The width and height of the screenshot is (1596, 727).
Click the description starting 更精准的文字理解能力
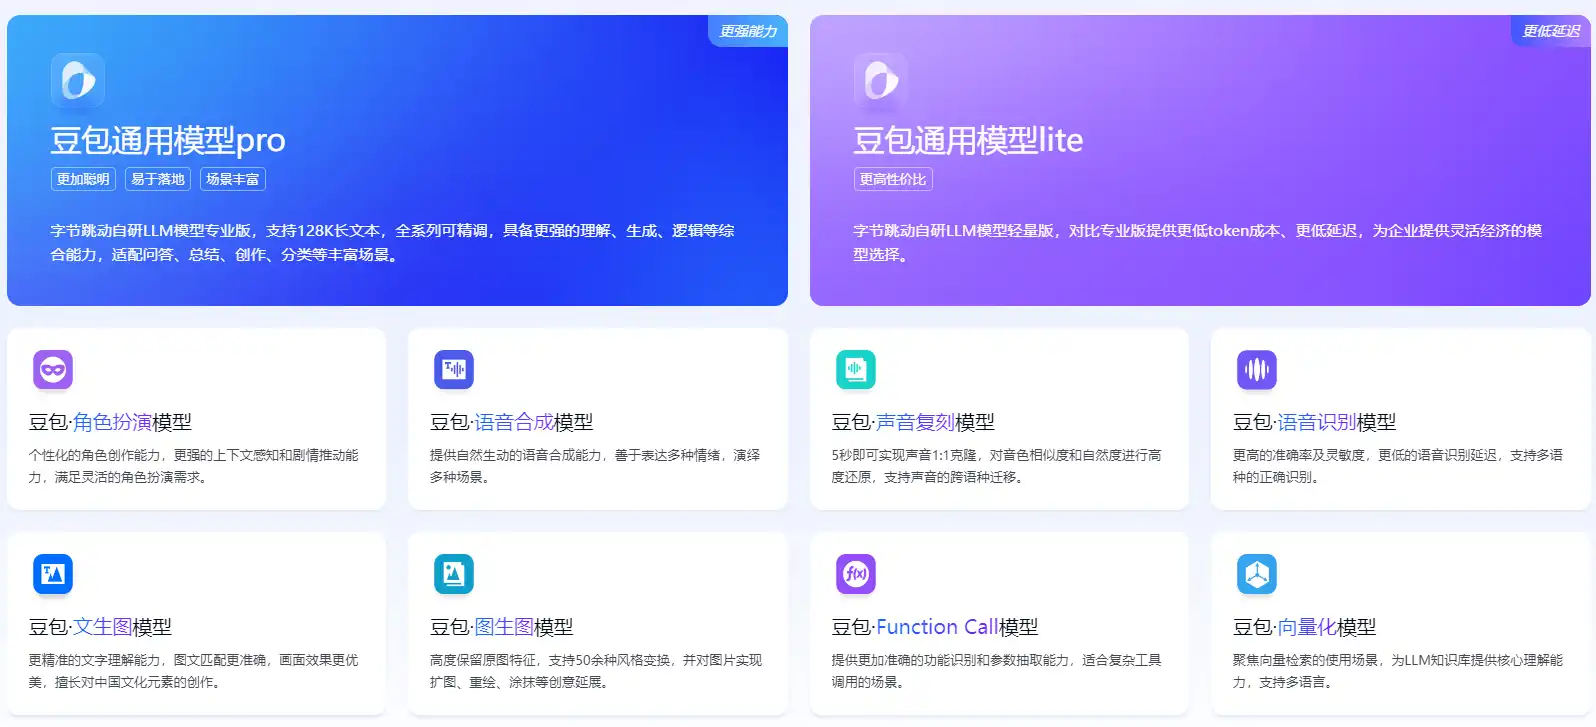tap(193, 671)
